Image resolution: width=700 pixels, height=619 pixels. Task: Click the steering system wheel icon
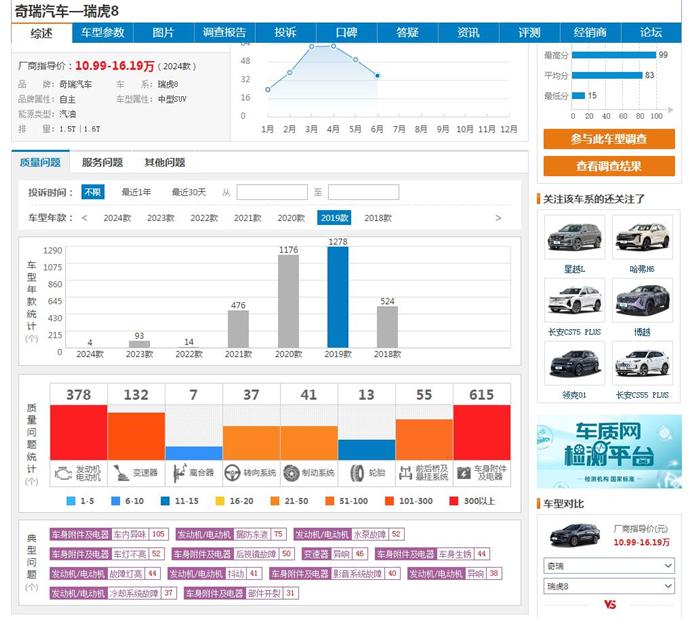232,473
